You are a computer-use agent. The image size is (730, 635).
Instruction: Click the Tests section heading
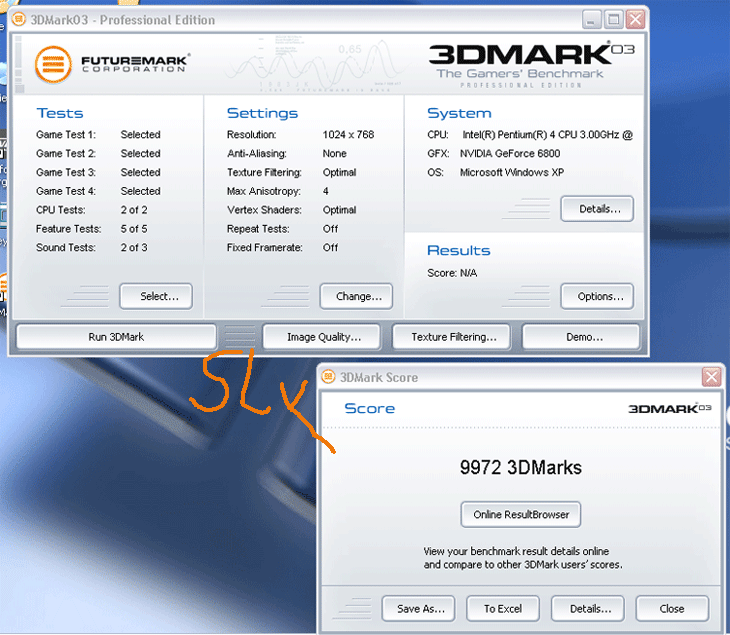[60, 113]
